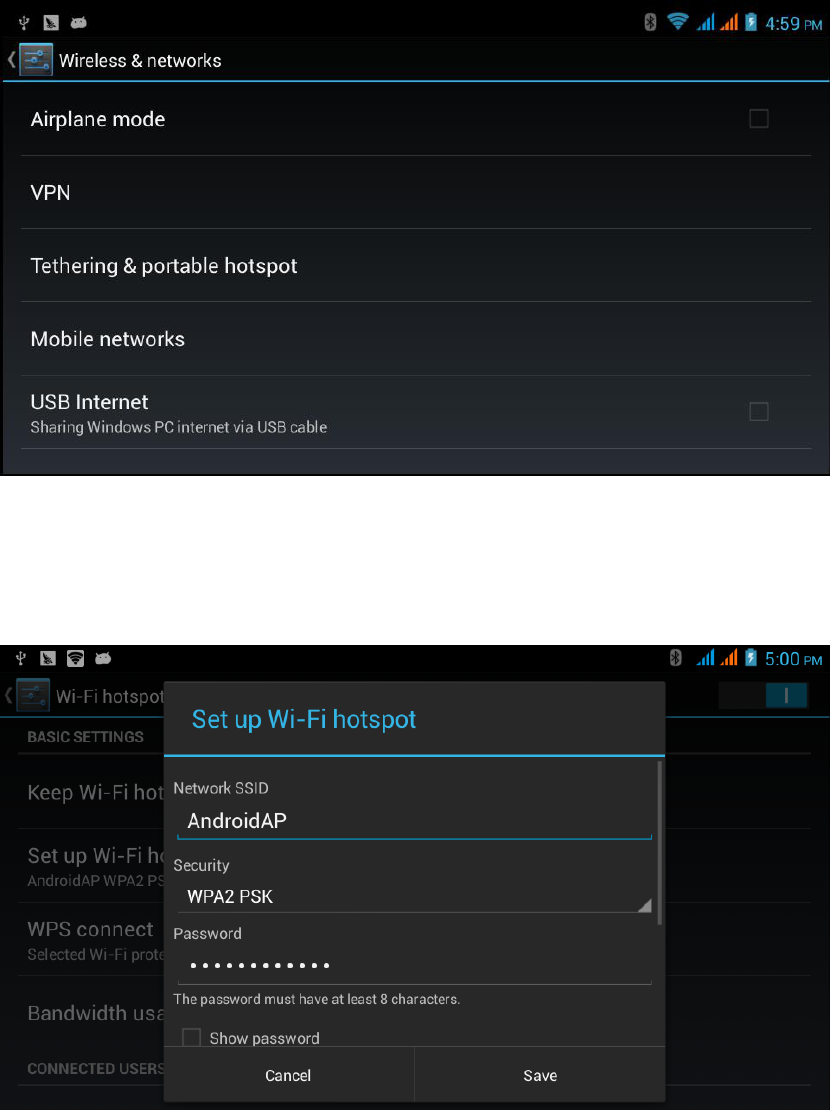Cancel the hotspot setup dialog
Viewport: 830px width, 1110px height.
[x=288, y=1075]
